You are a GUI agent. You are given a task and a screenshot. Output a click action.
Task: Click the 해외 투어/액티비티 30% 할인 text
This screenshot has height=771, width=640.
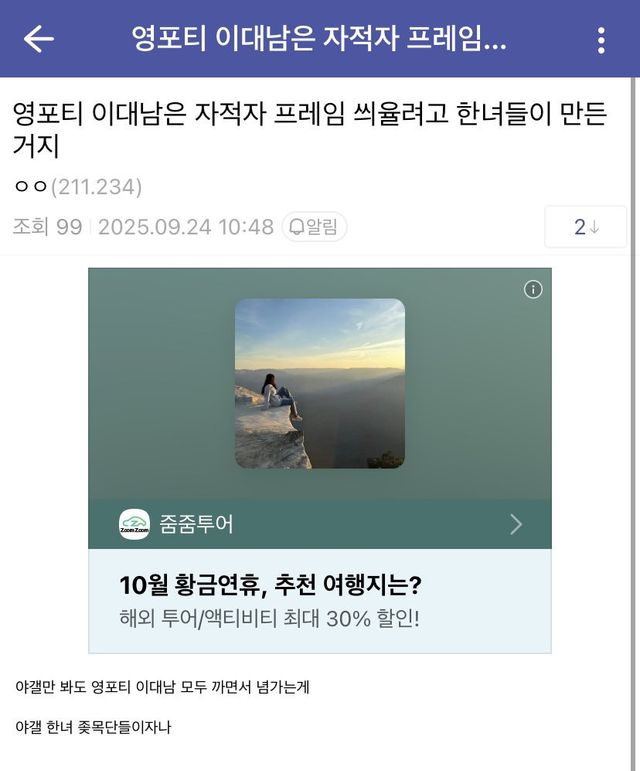269,618
